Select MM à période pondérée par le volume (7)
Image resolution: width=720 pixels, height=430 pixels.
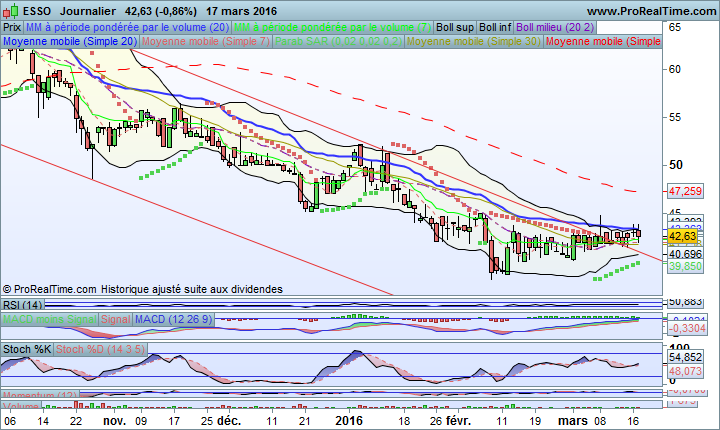pos(332,27)
